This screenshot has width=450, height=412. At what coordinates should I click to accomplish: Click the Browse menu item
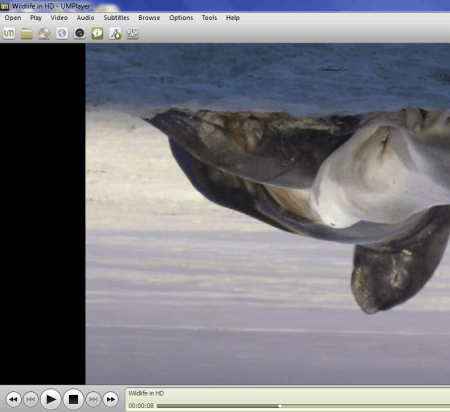[x=149, y=18]
